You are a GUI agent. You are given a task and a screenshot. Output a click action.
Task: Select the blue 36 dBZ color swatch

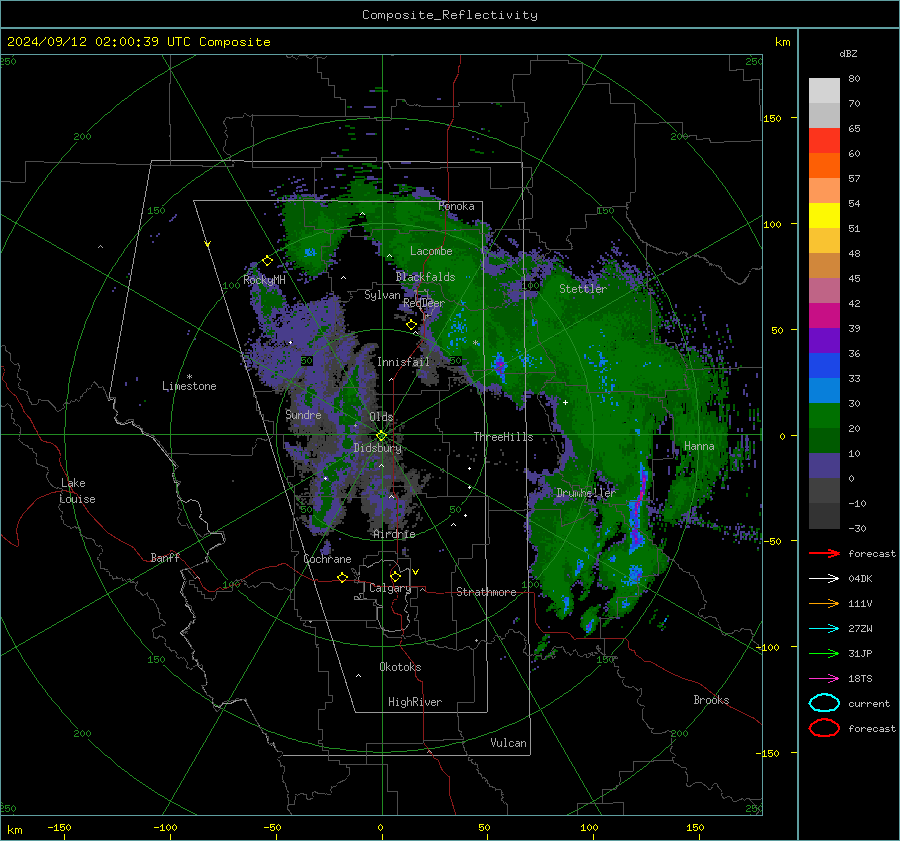coord(824,366)
